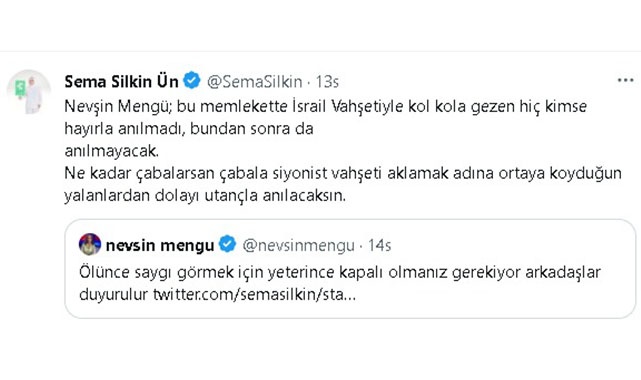Click the tweet line starting "Nevşin Mengü; bu memlekette"
Screen dimensions: 641x380
[326, 107]
